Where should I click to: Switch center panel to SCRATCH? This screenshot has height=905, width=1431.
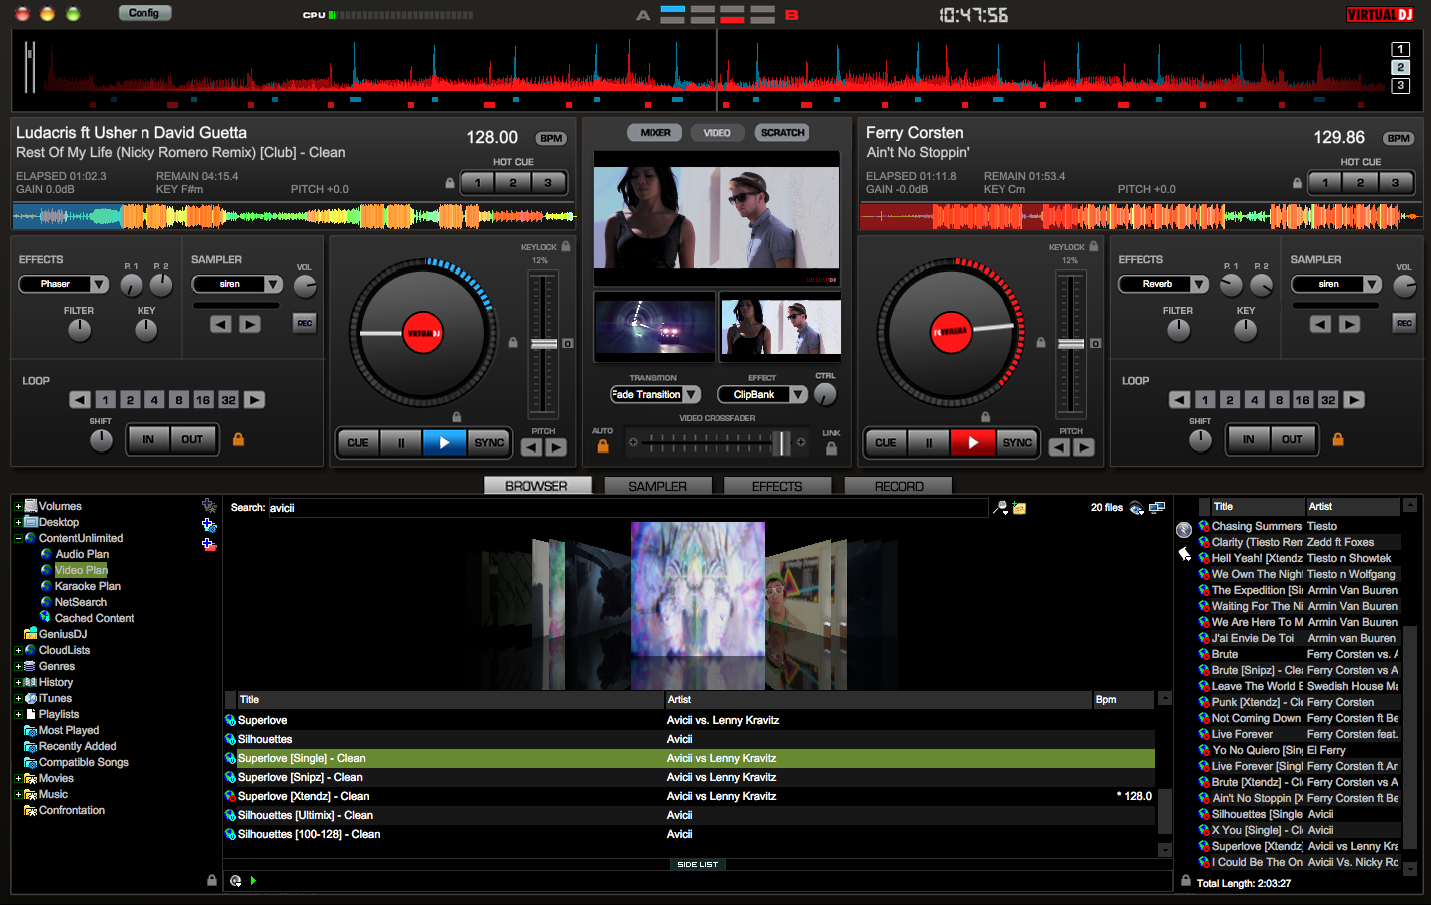click(x=782, y=132)
